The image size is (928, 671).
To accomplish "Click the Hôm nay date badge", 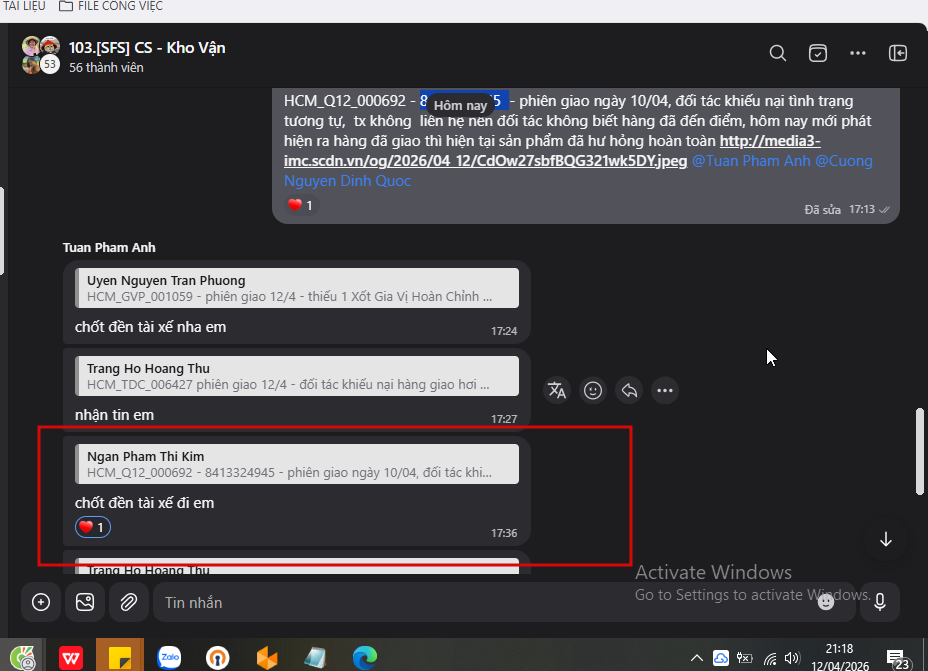I will tap(460, 105).
